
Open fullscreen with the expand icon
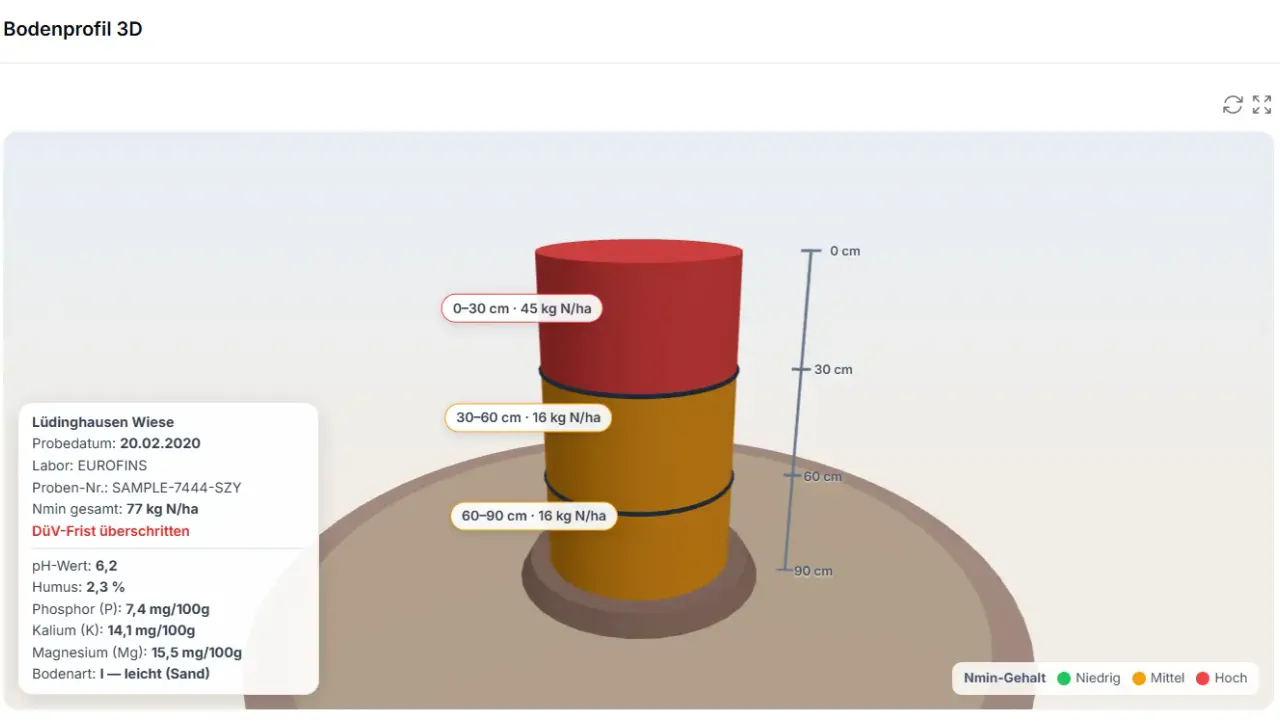click(x=1262, y=105)
